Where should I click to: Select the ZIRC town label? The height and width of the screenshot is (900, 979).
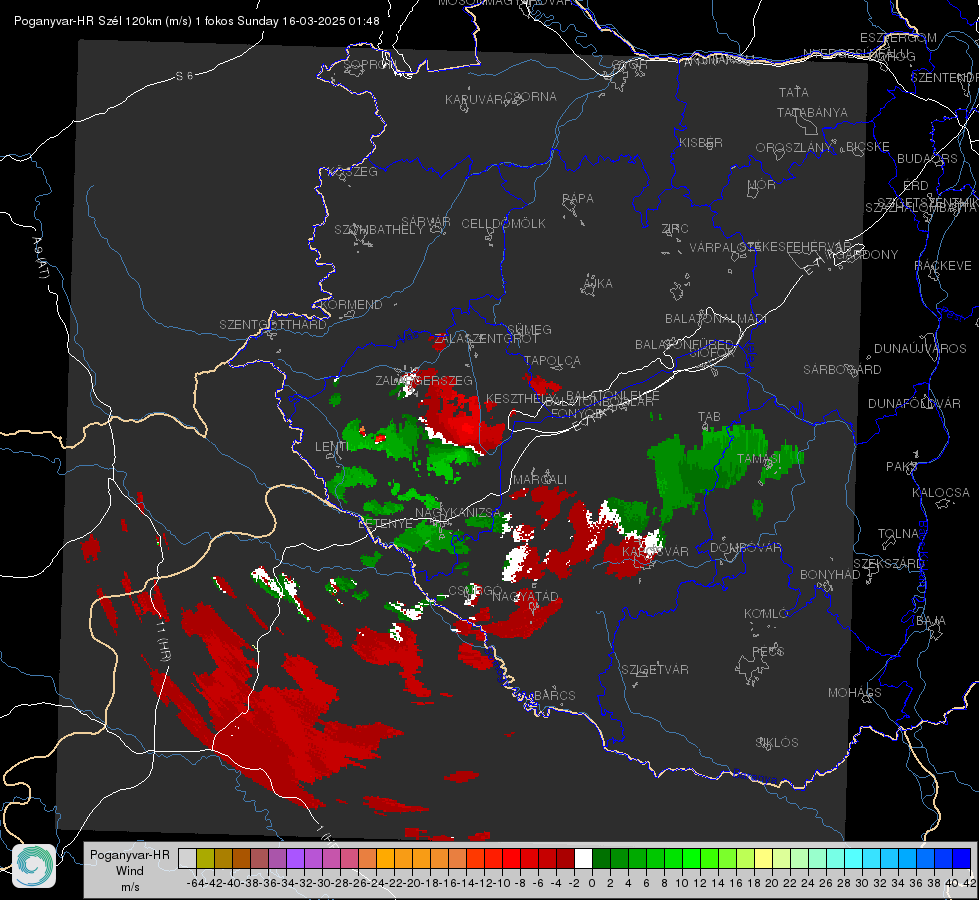675,229
